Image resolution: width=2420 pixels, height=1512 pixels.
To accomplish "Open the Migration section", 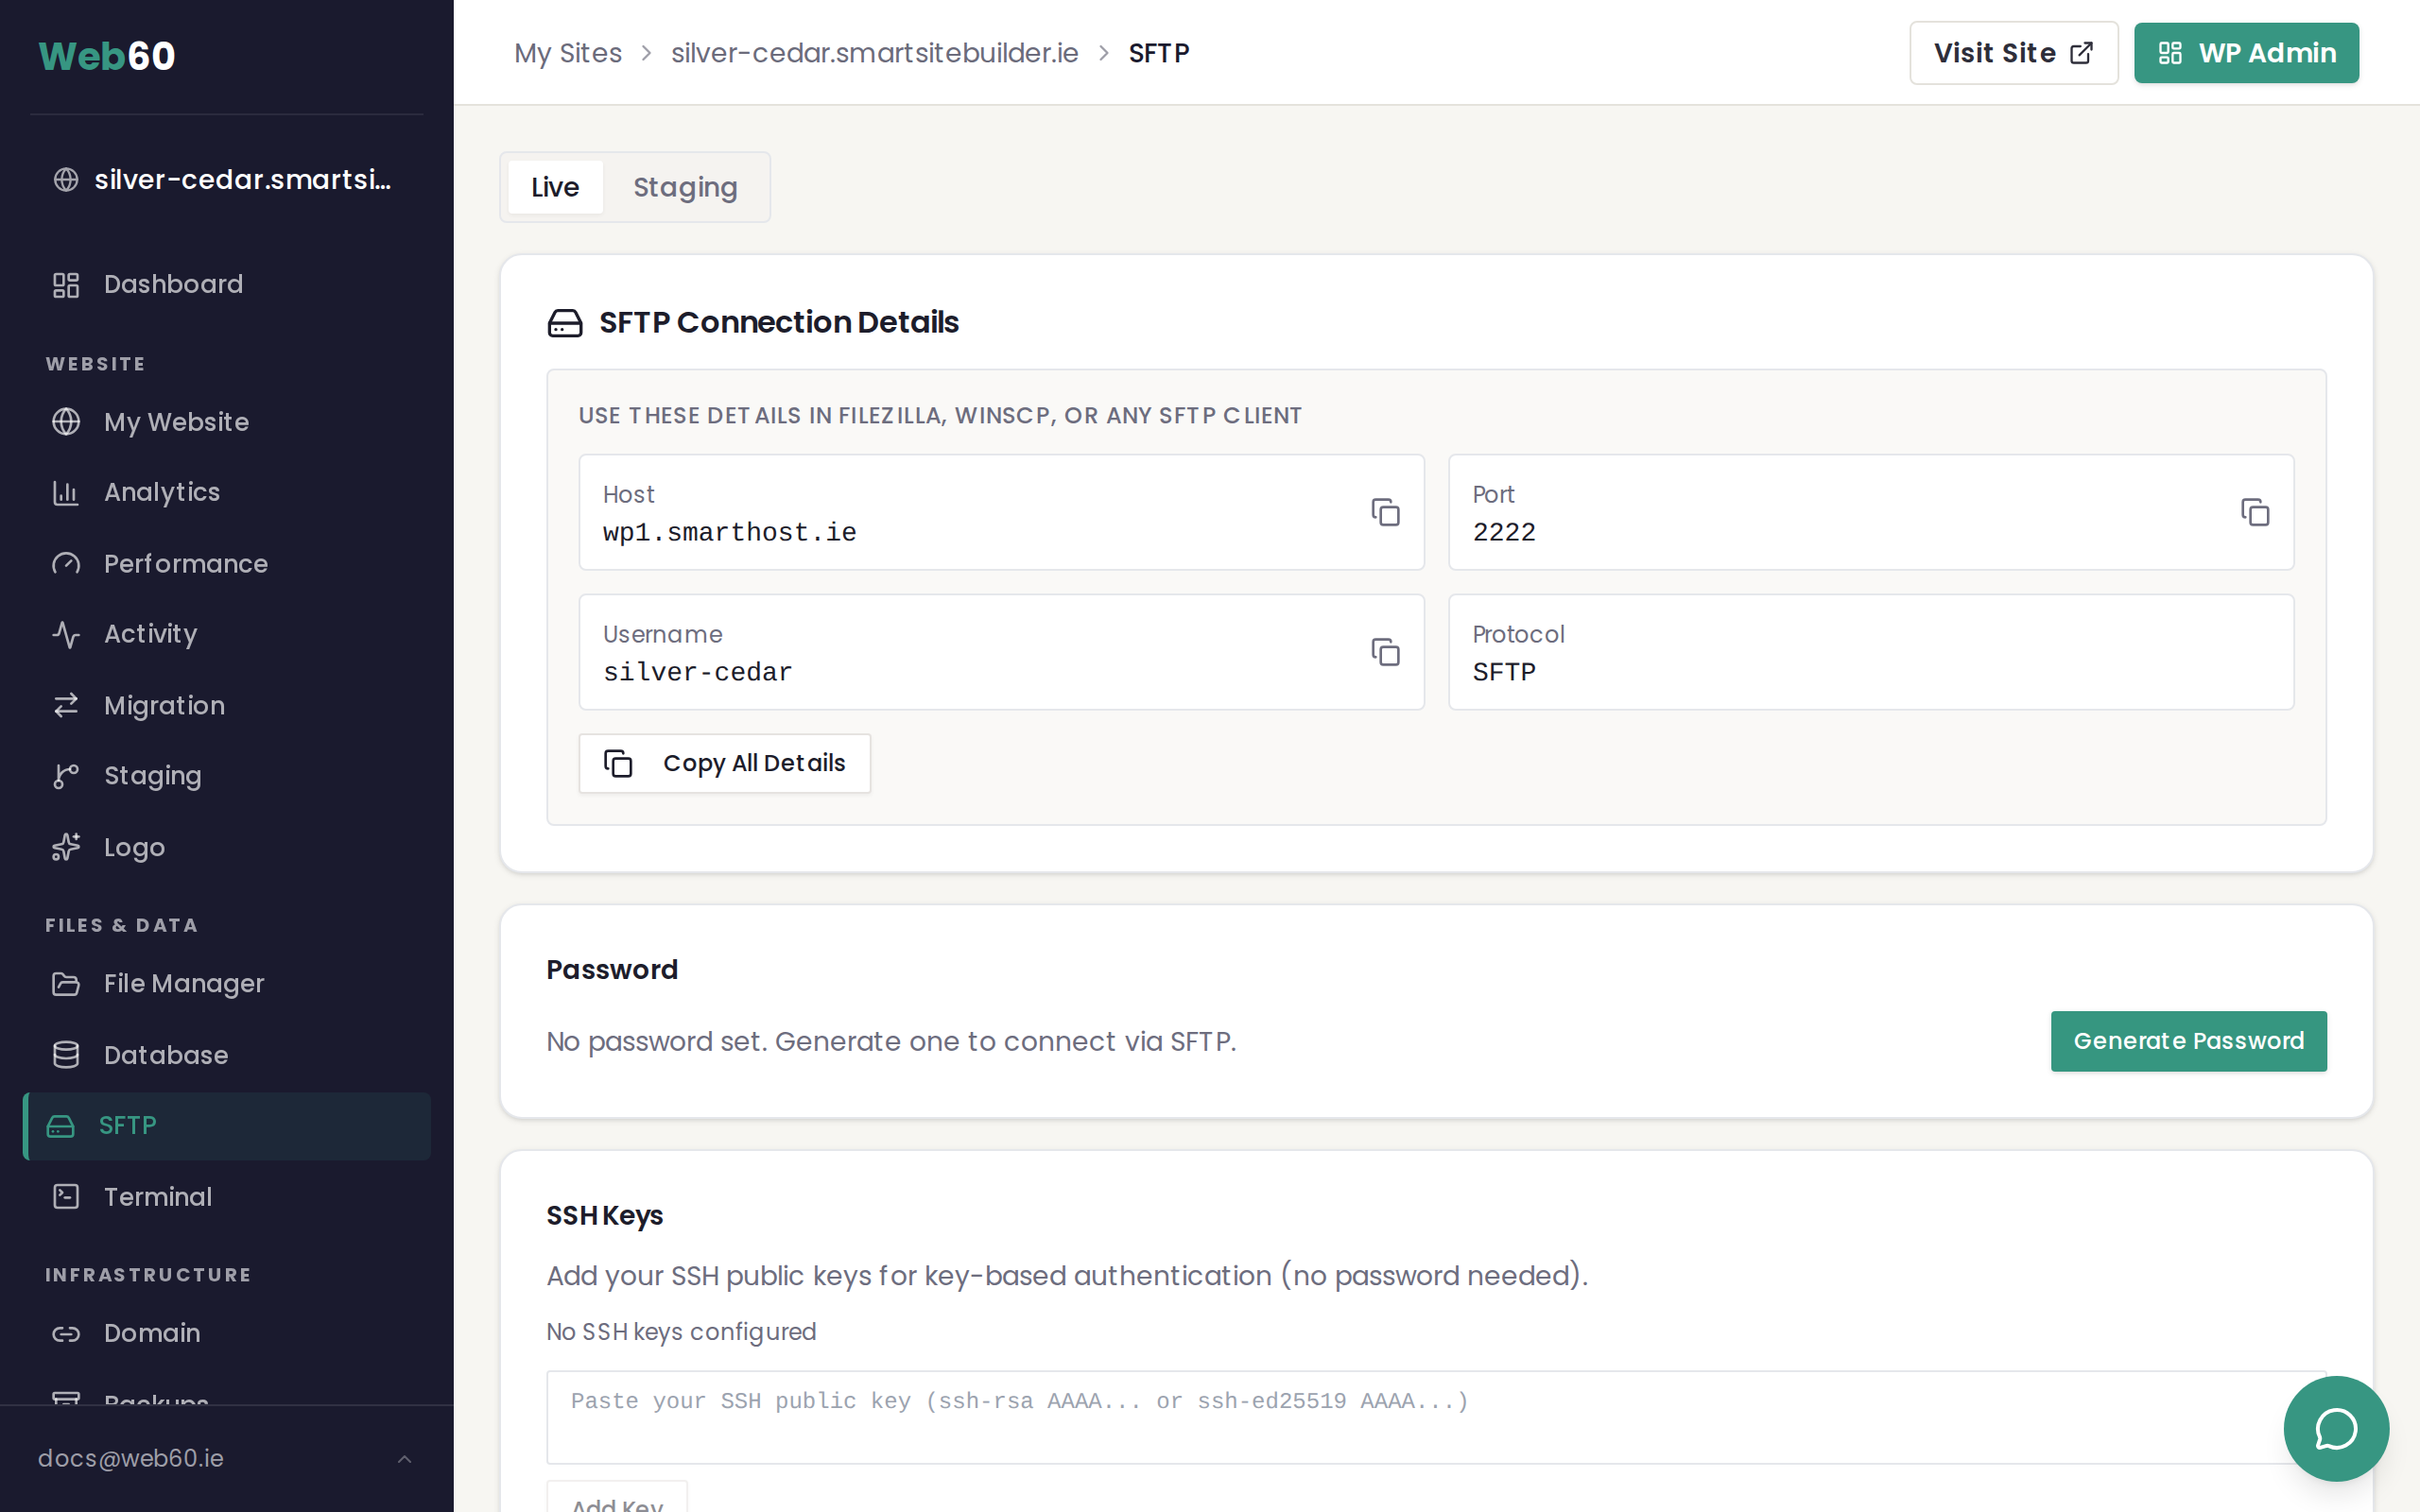I will (x=164, y=706).
